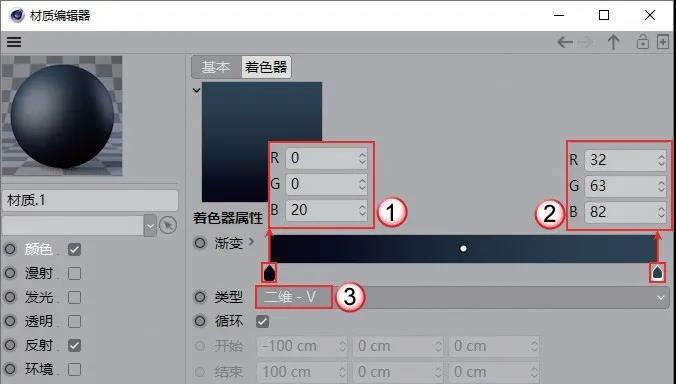The width and height of the screenshot is (676, 384).
Task: Enable the 环境 channel checkbox
Action: click(75, 369)
